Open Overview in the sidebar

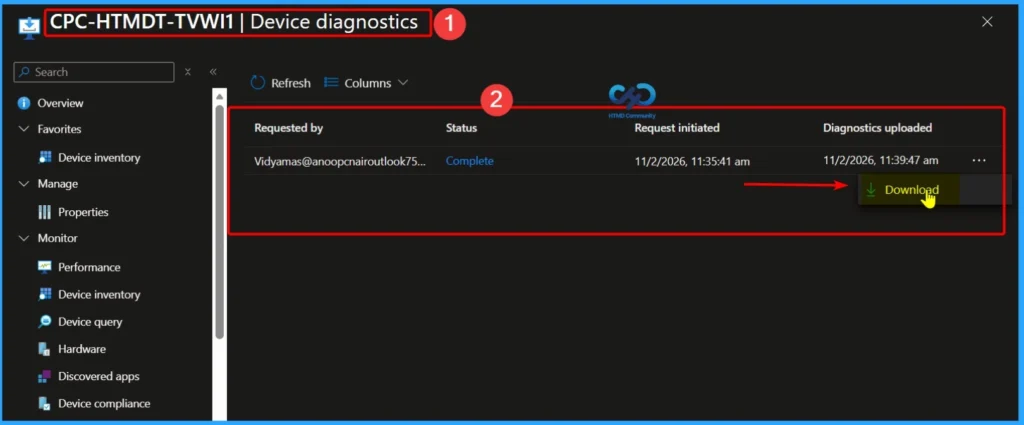60,103
